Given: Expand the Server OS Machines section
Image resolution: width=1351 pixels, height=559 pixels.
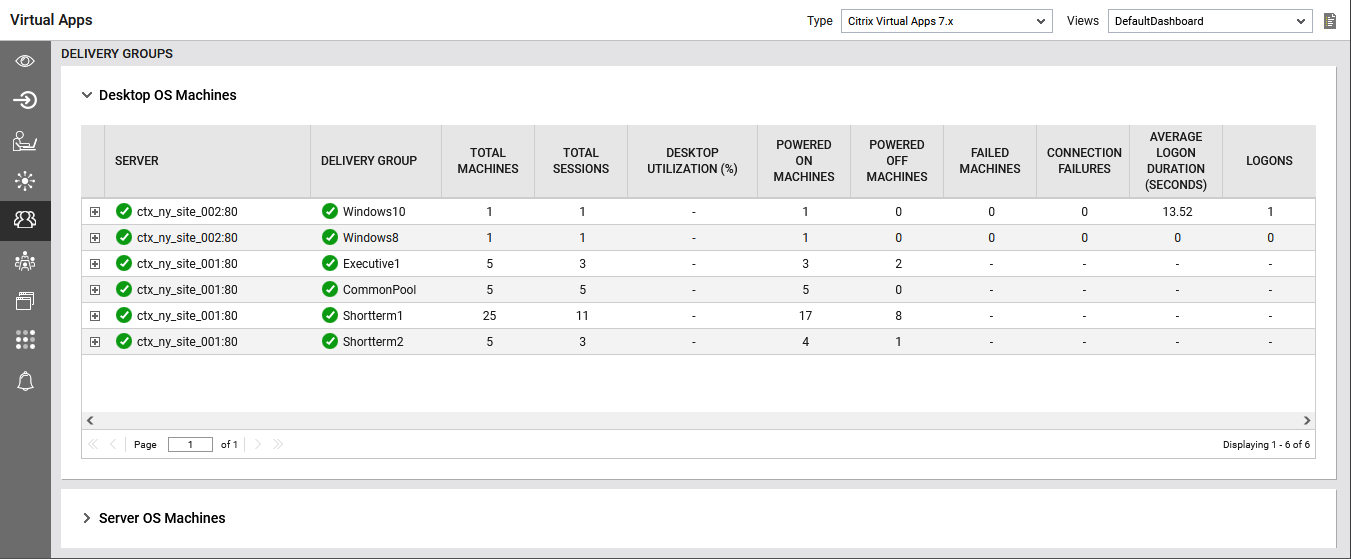Looking at the screenshot, I should click(87, 519).
